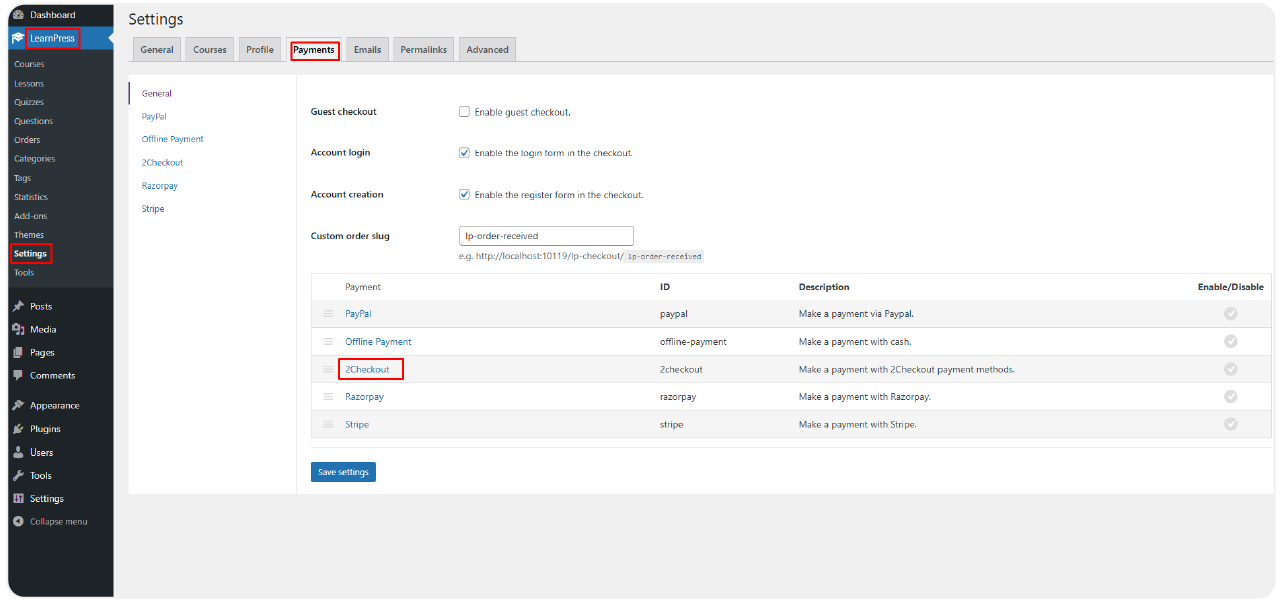Image resolution: width=1281 pixels, height=601 pixels.
Task: Enable the guest checkout checkbox
Action: pos(464,112)
